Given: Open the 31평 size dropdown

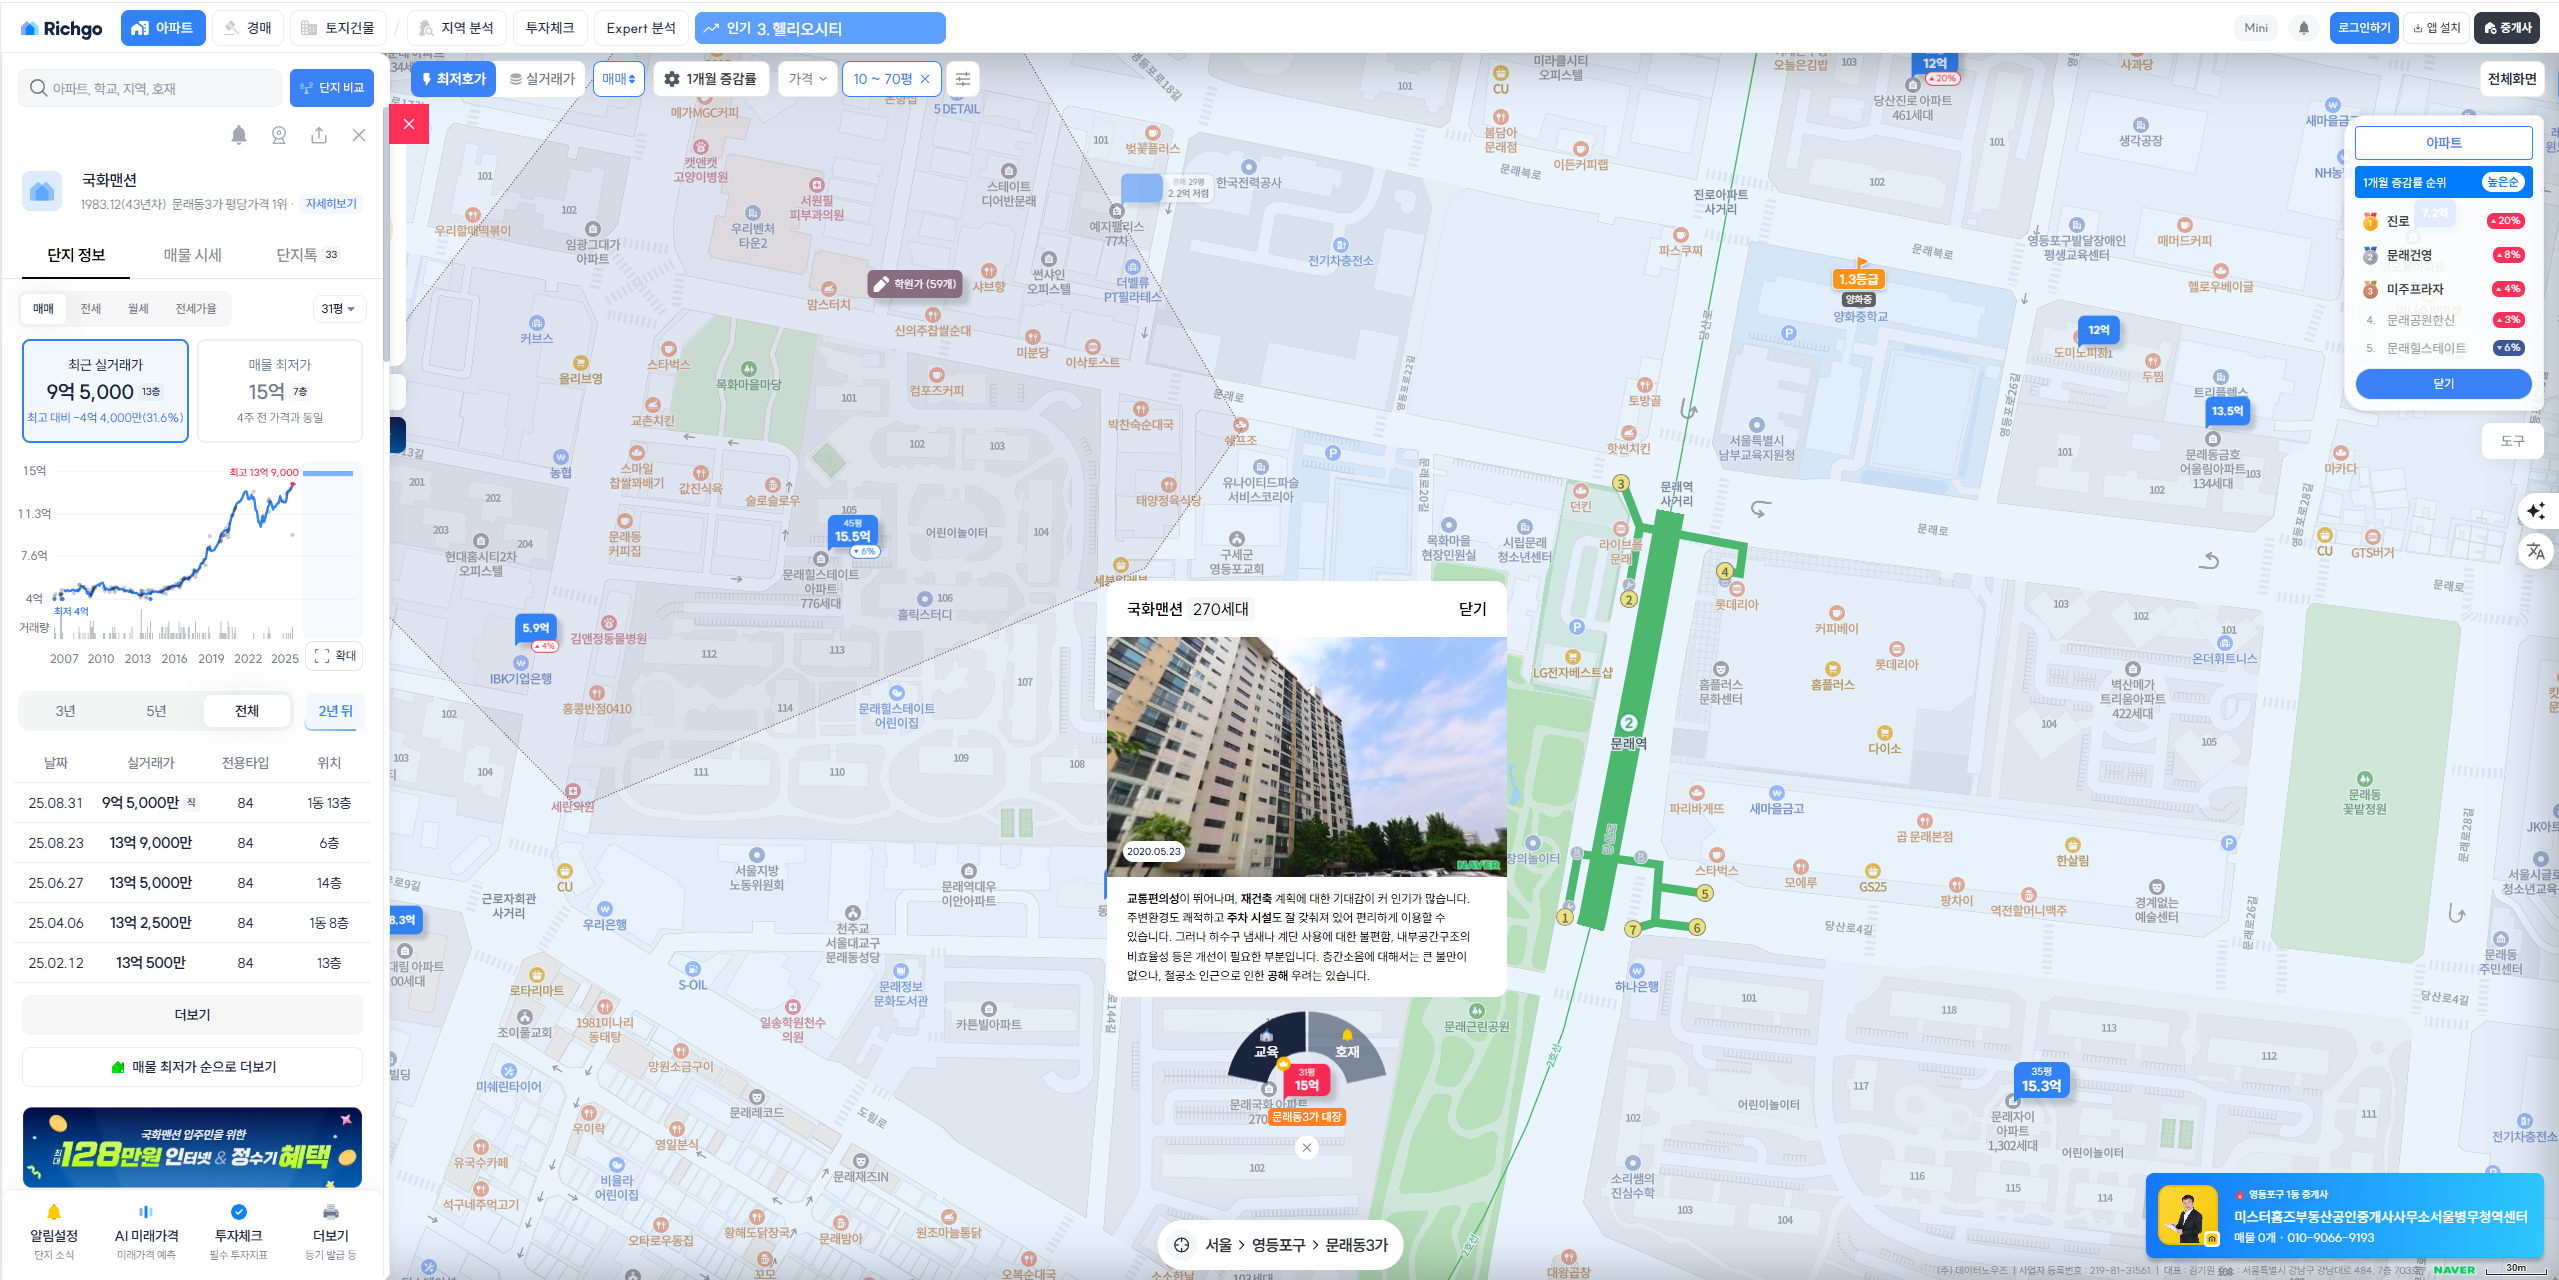Looking at the screenshot, I should point(338,309).
